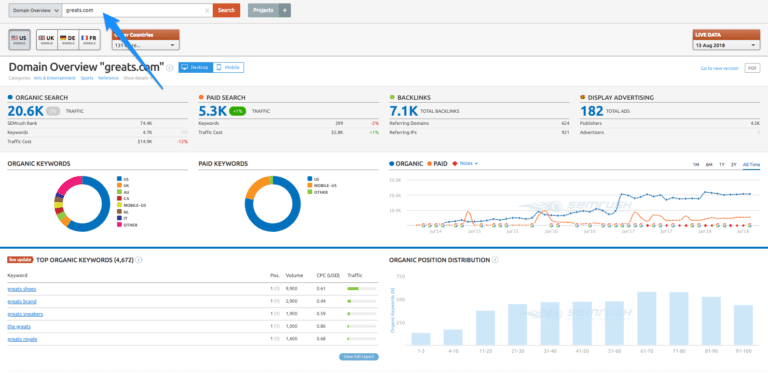The height and width of the screenshot is (373, 768).
Task: Export the report with the PDF button
Action: (x=752, y=68)
